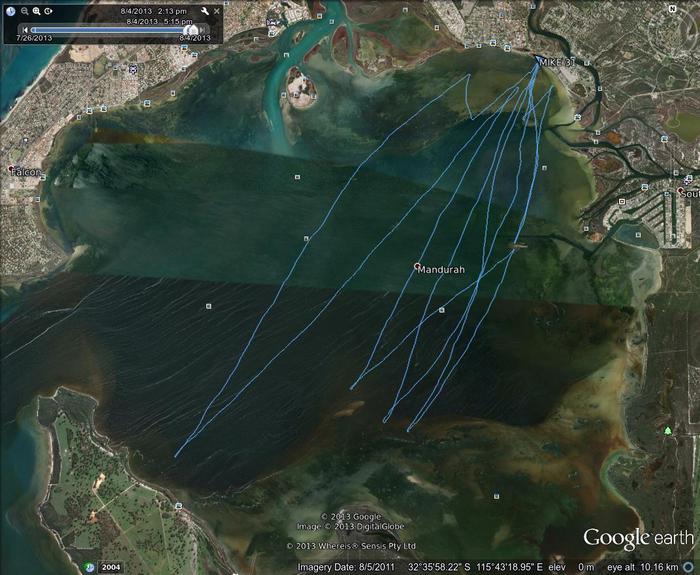The image size is (700, 575).
Task: Close the time slider panel
Action: coord(216,10)
